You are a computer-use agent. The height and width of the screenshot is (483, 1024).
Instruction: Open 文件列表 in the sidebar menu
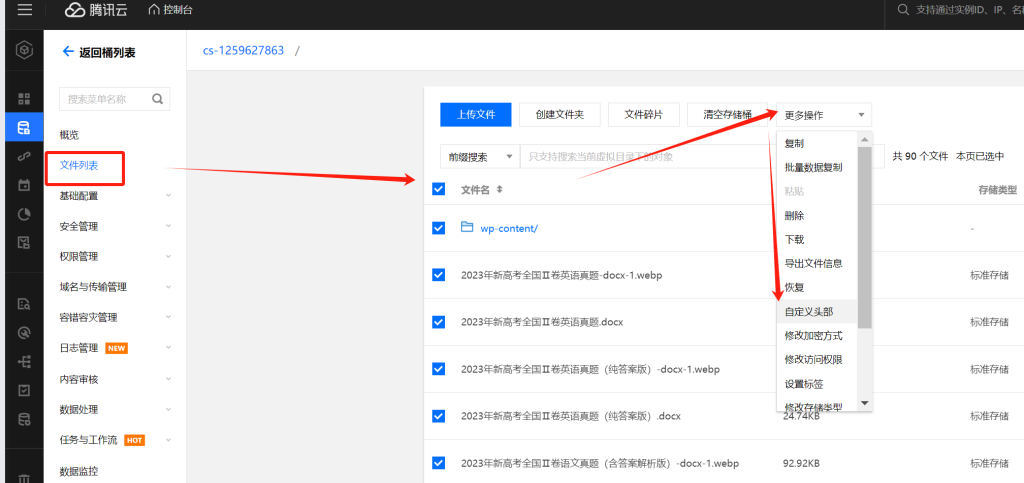tap(79, 165)
